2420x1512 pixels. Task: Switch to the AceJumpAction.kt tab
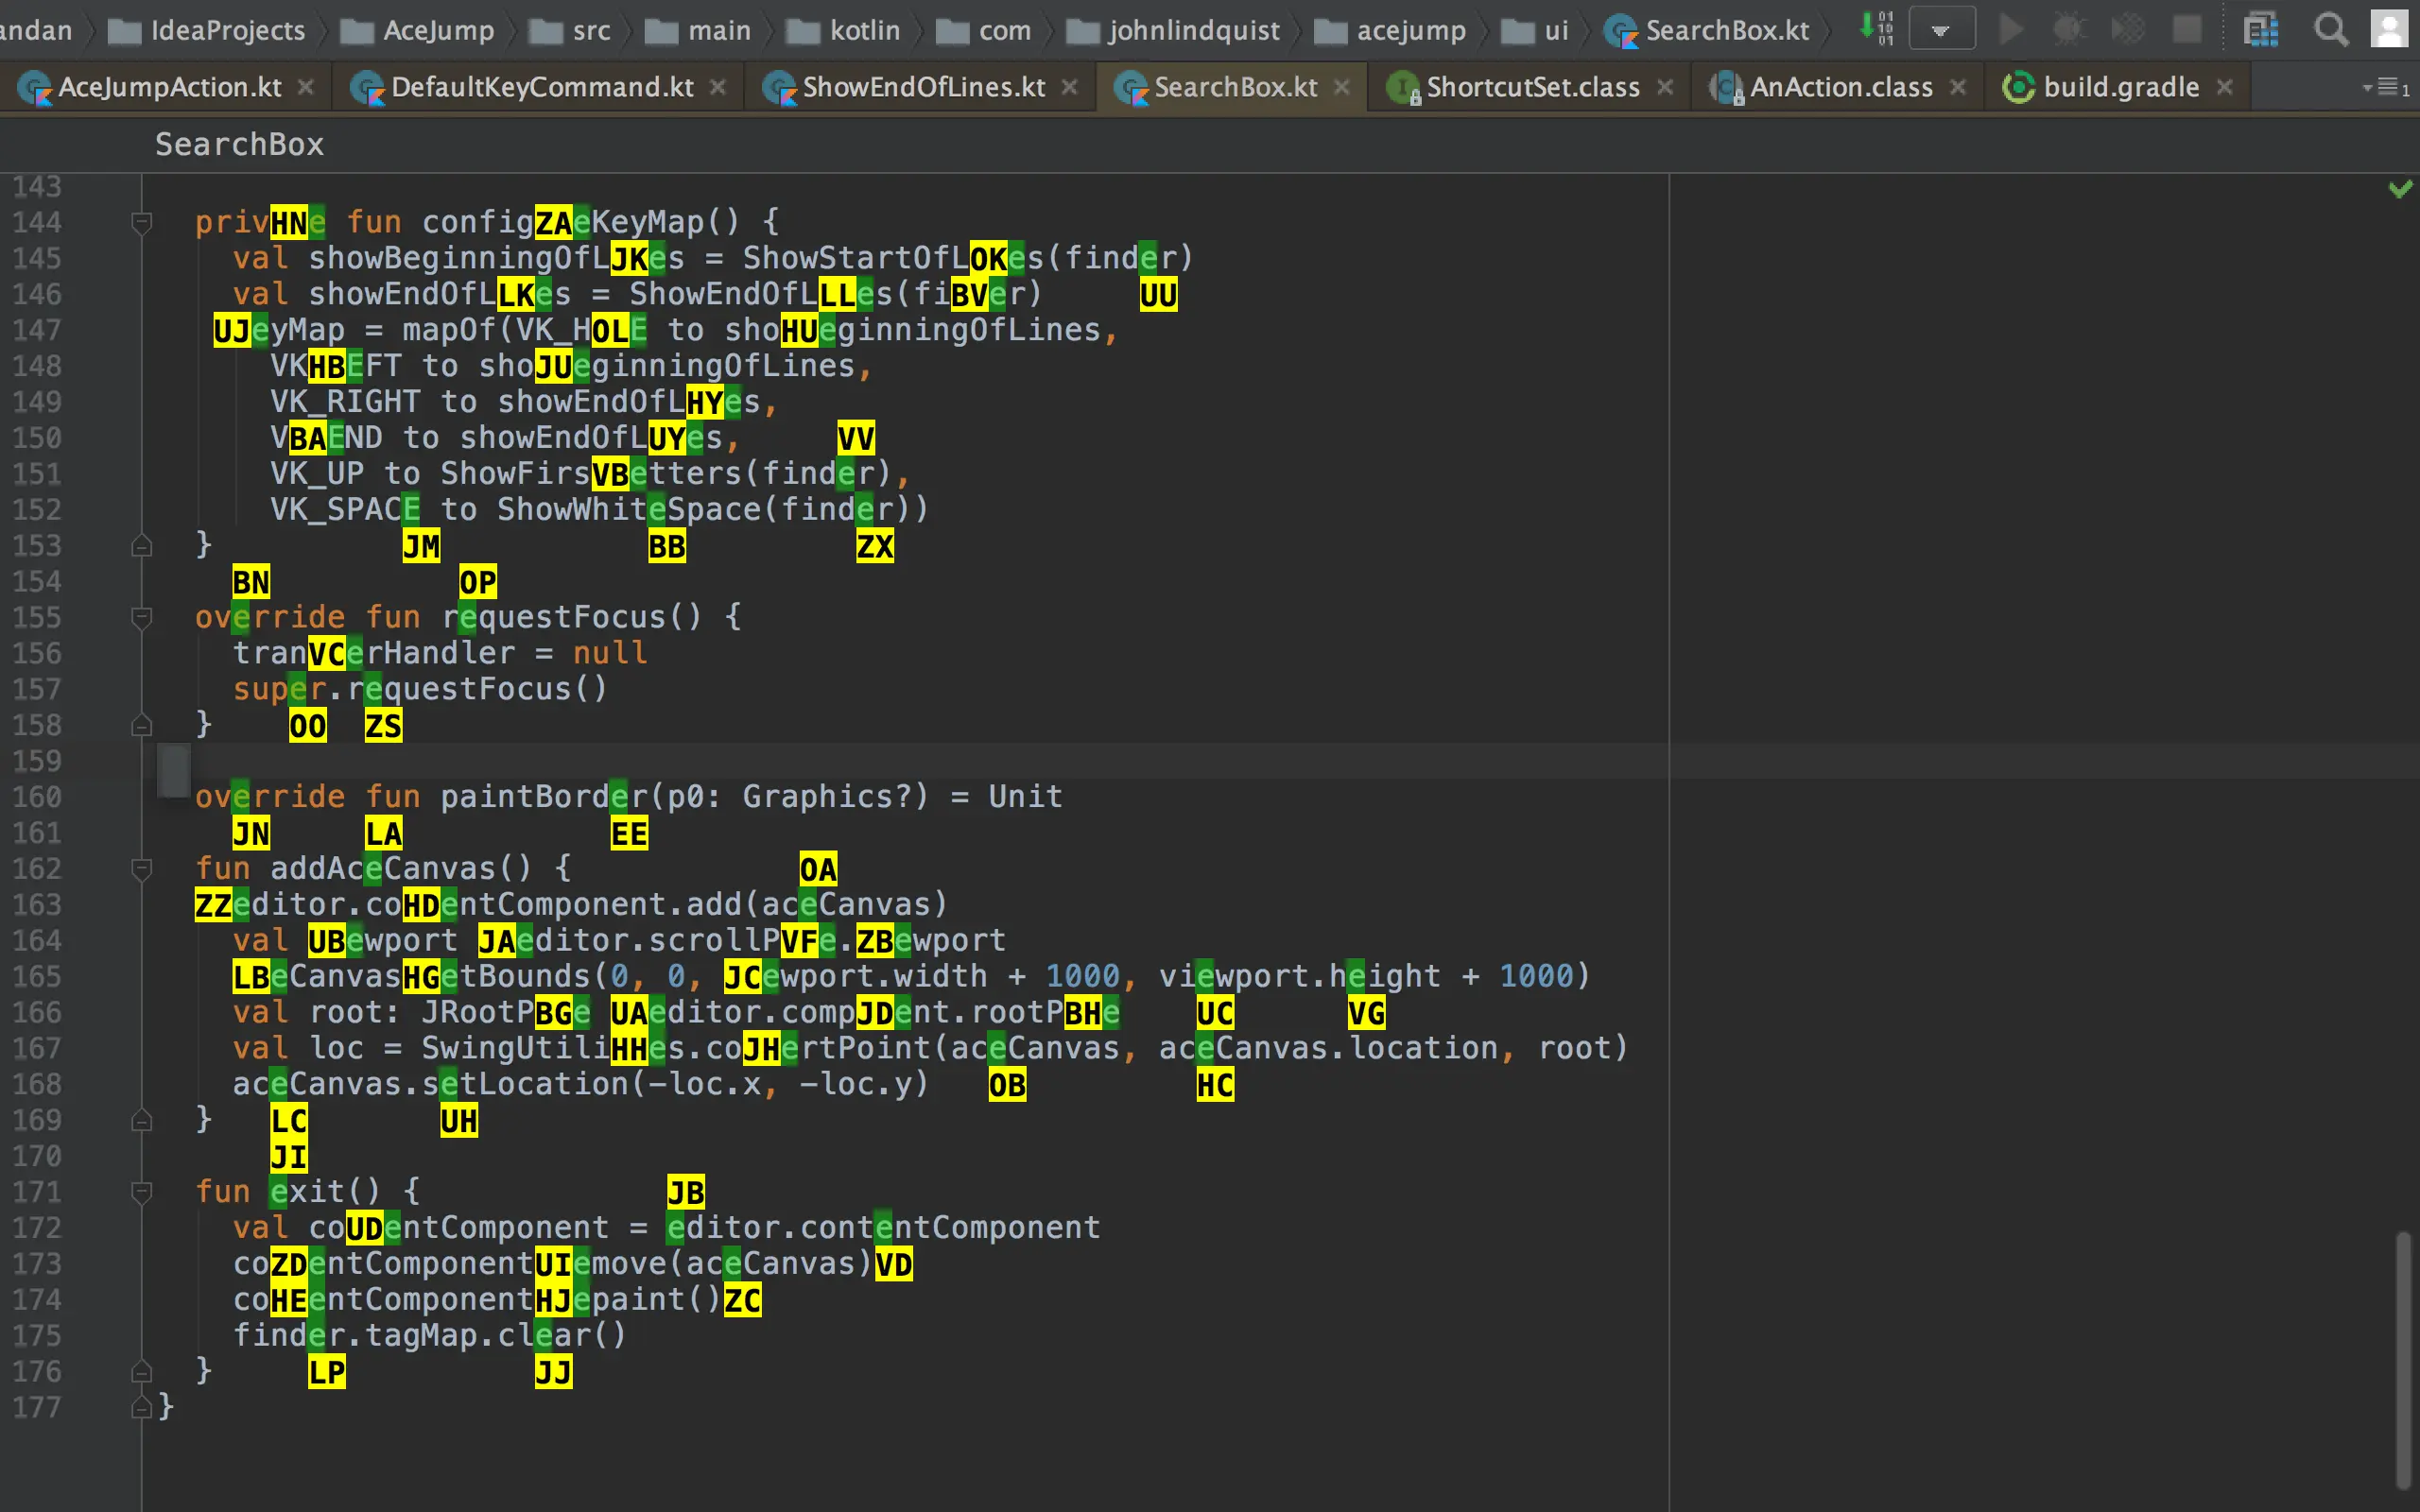168,87
